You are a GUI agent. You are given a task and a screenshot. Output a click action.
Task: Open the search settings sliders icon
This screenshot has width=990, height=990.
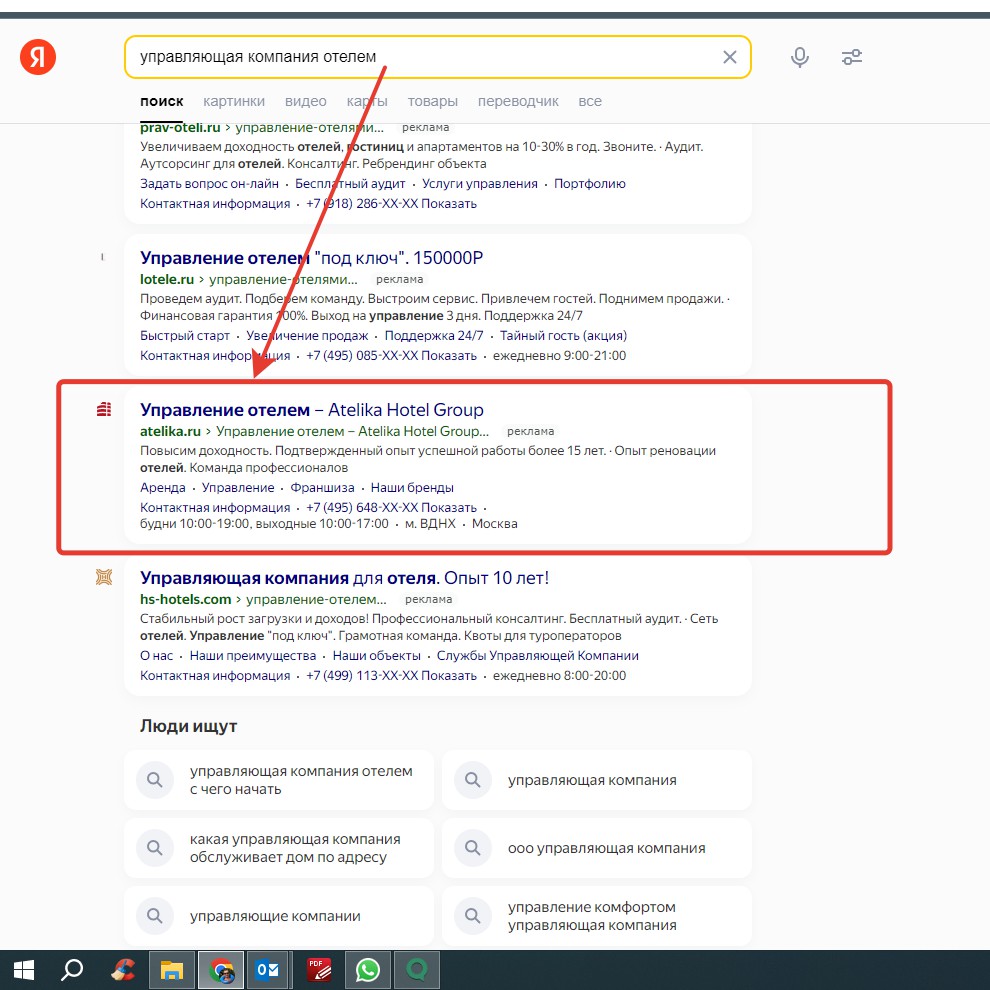[852, 57]
